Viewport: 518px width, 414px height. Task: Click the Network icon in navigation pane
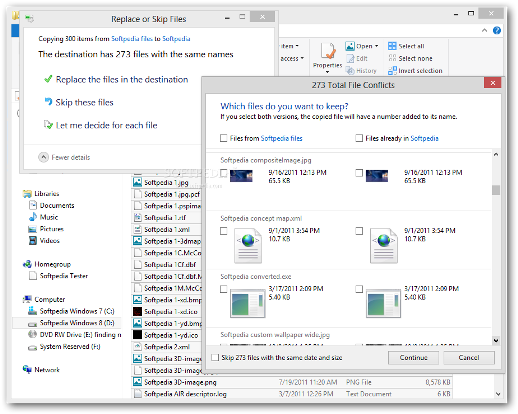pos(27,369)
